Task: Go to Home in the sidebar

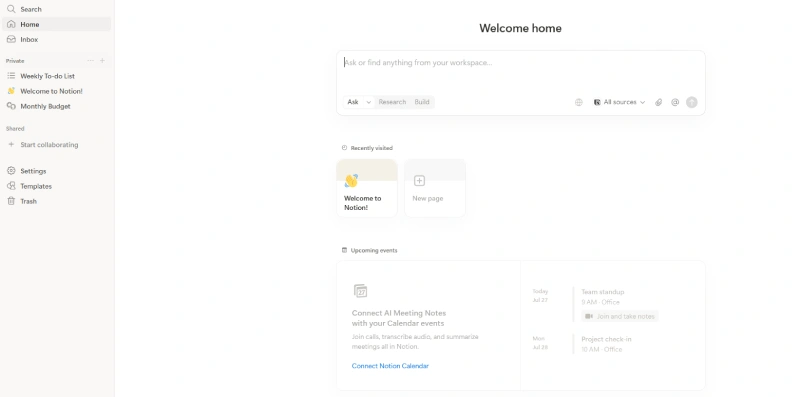Action: point(56,24)
